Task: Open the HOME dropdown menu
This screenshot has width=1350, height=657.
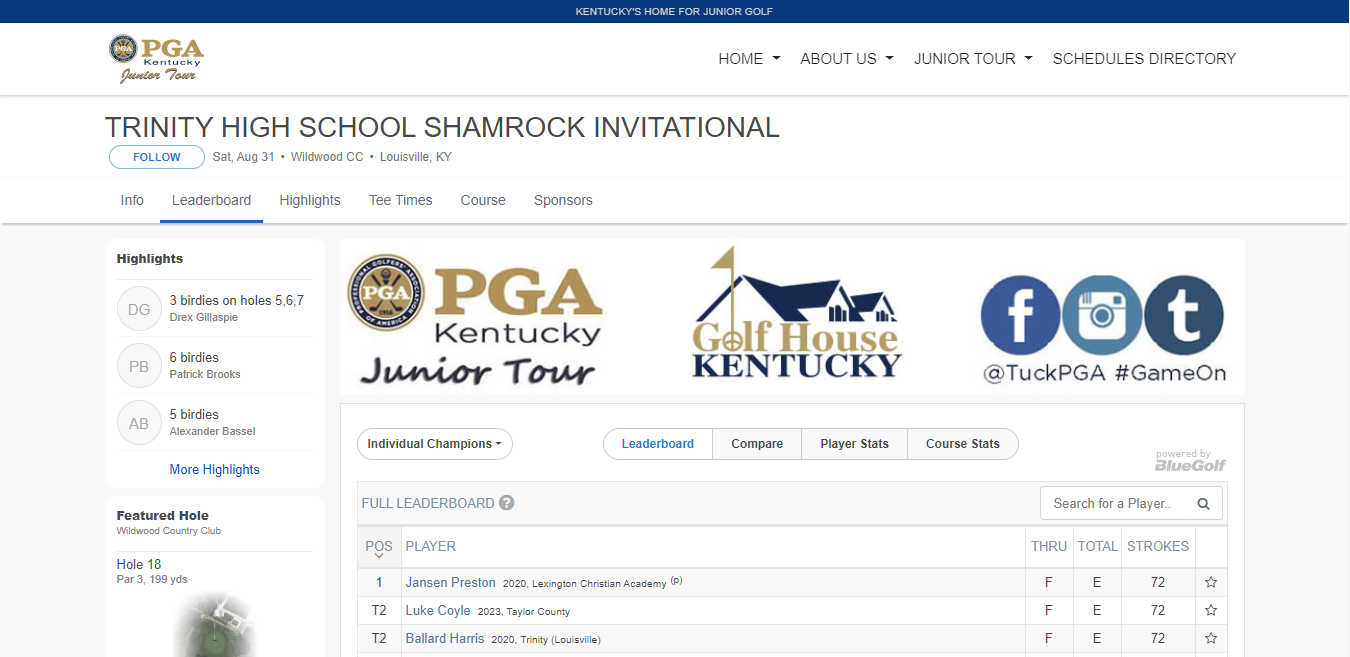Action: pos(749,59)
